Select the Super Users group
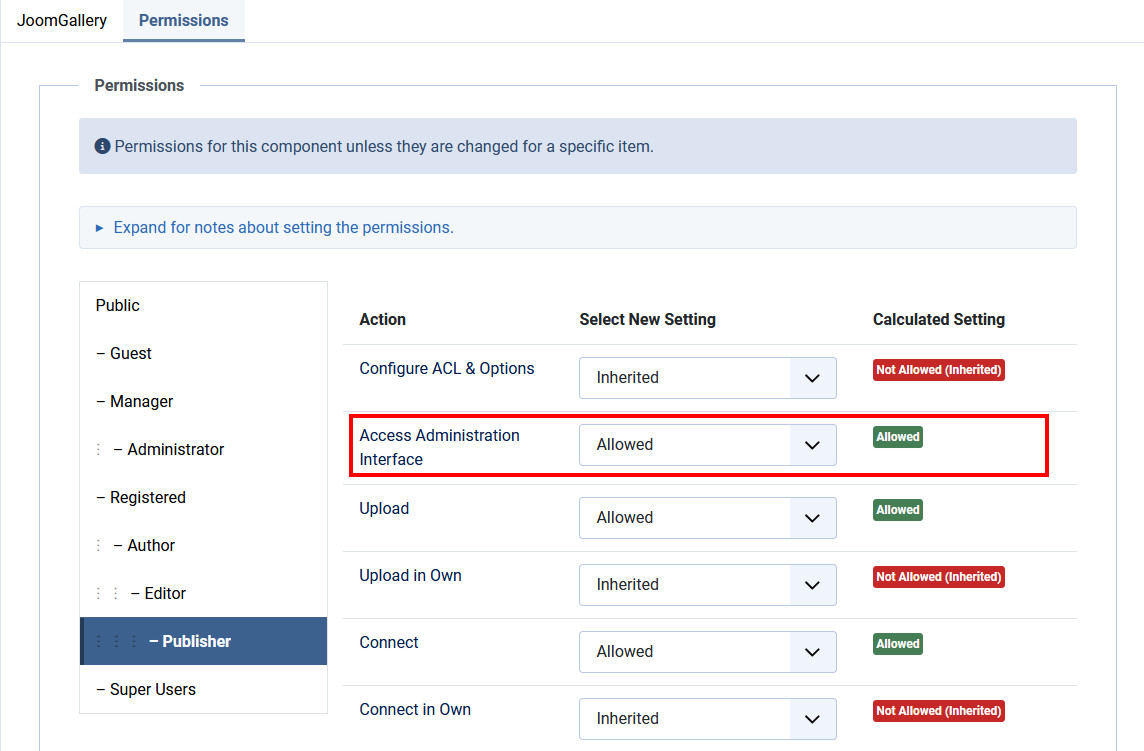Screen dimensions: 1144x751 click(204, 689)
